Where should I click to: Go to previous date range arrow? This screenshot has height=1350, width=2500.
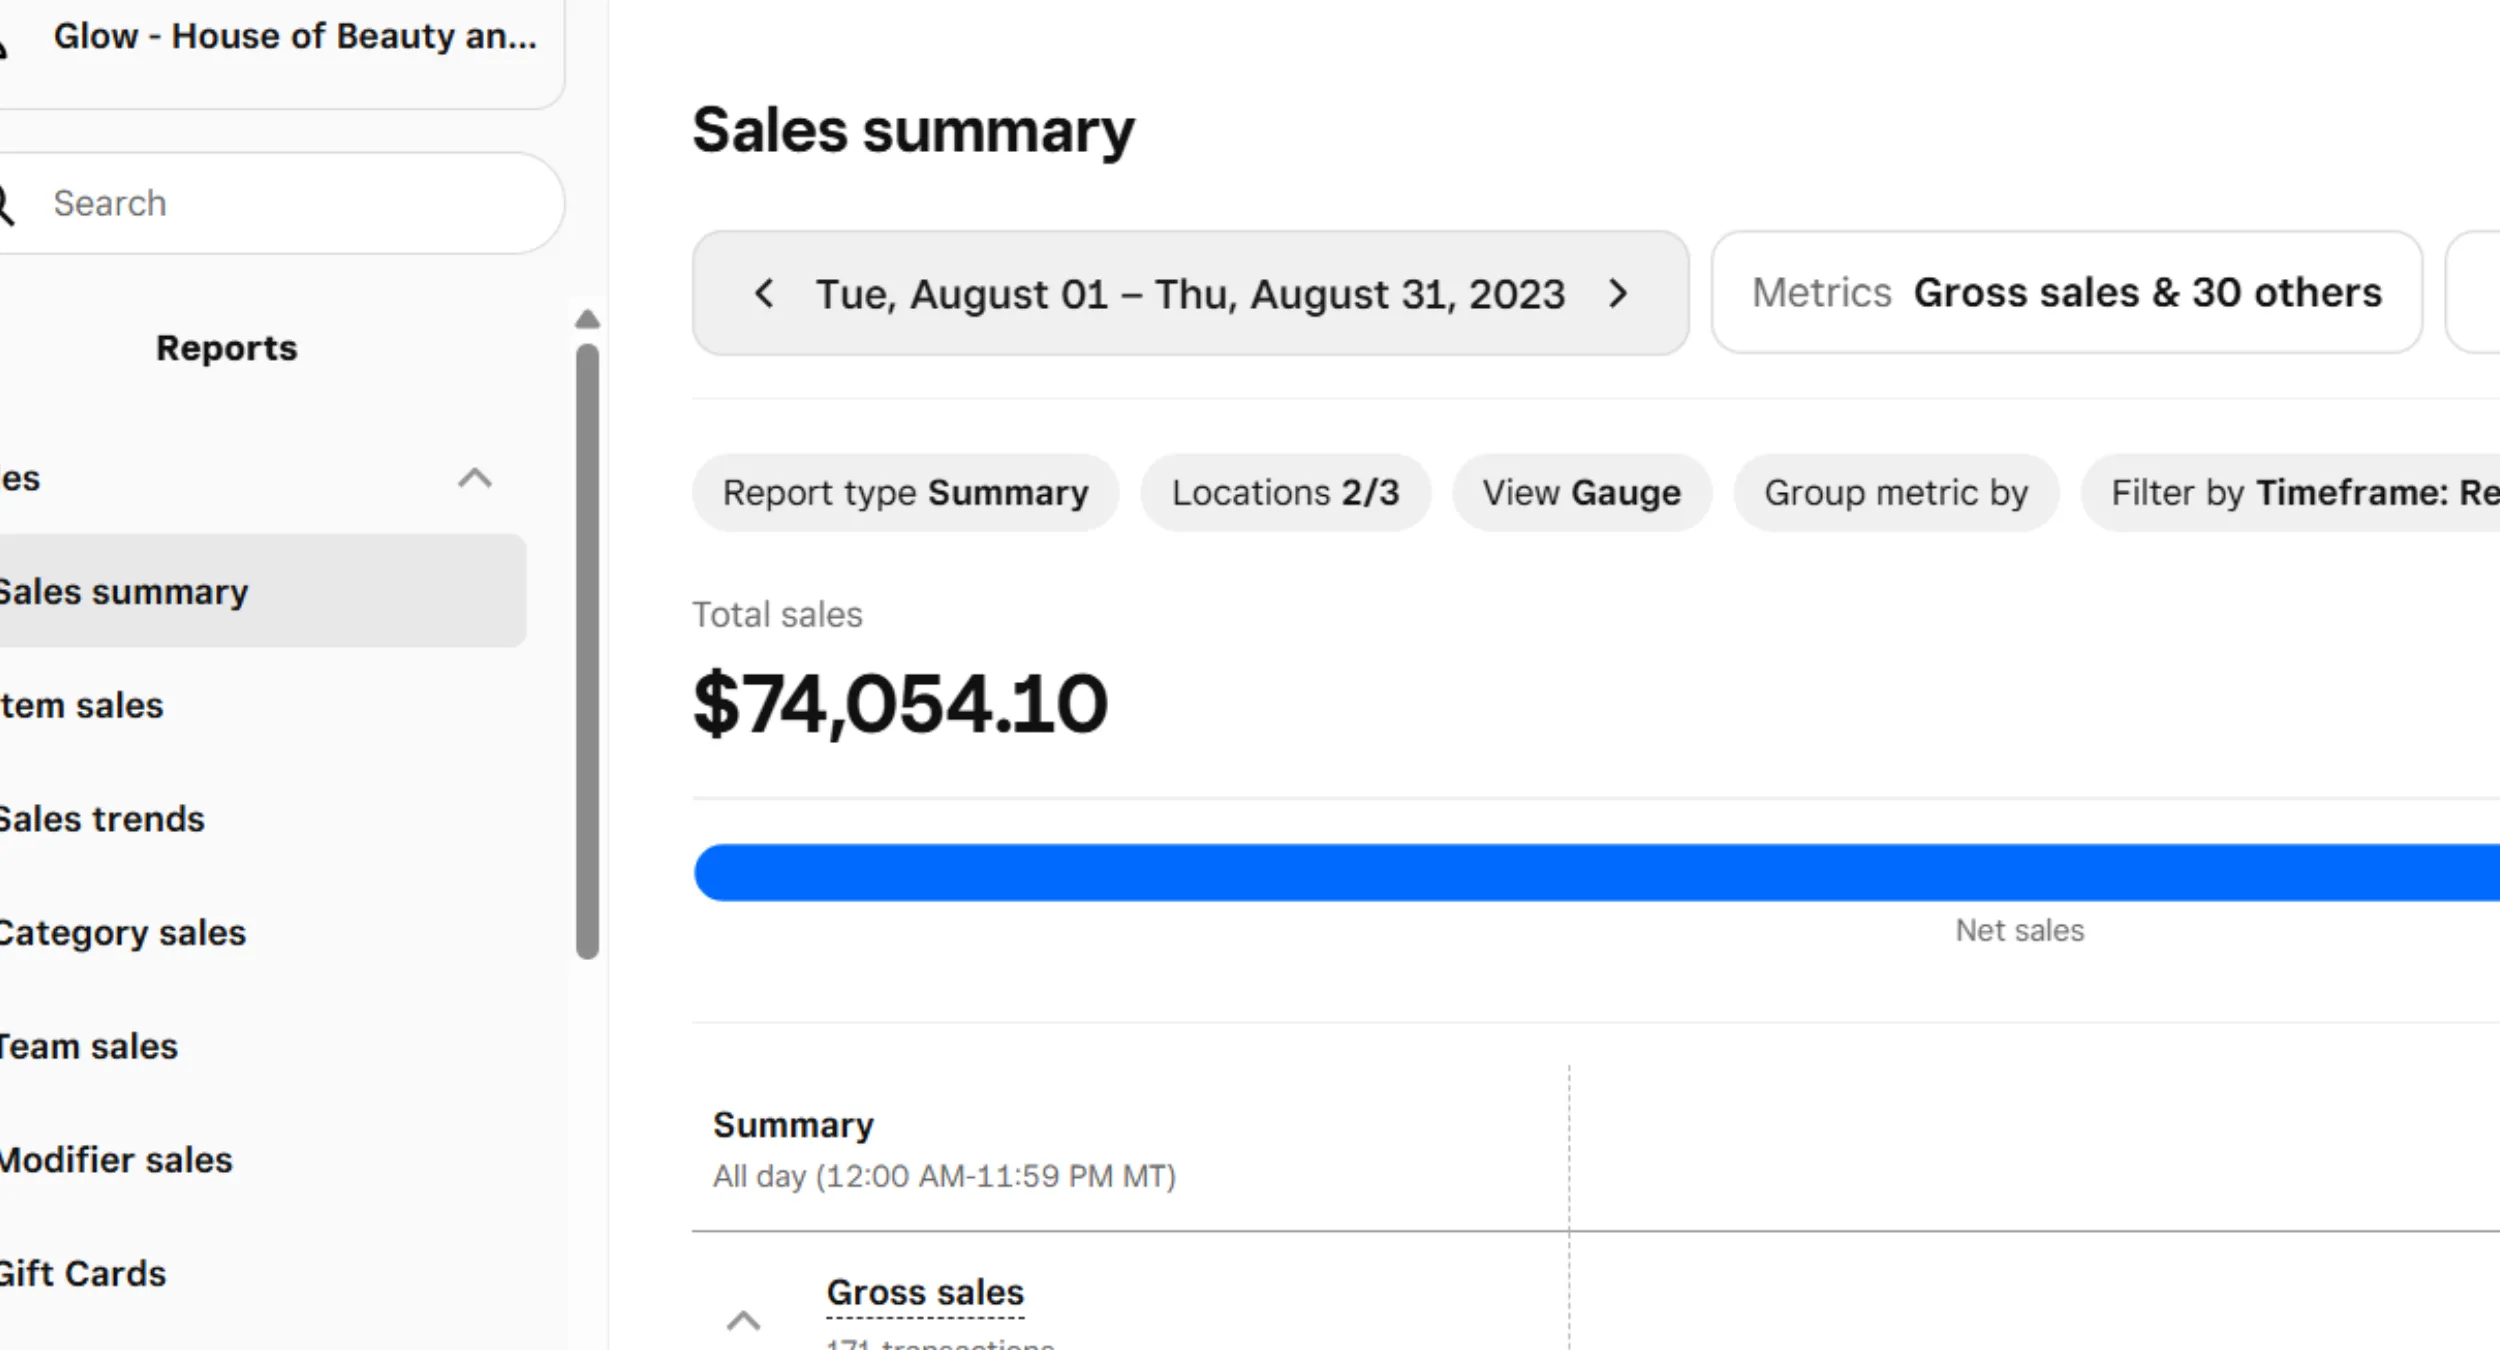(764, 294)
